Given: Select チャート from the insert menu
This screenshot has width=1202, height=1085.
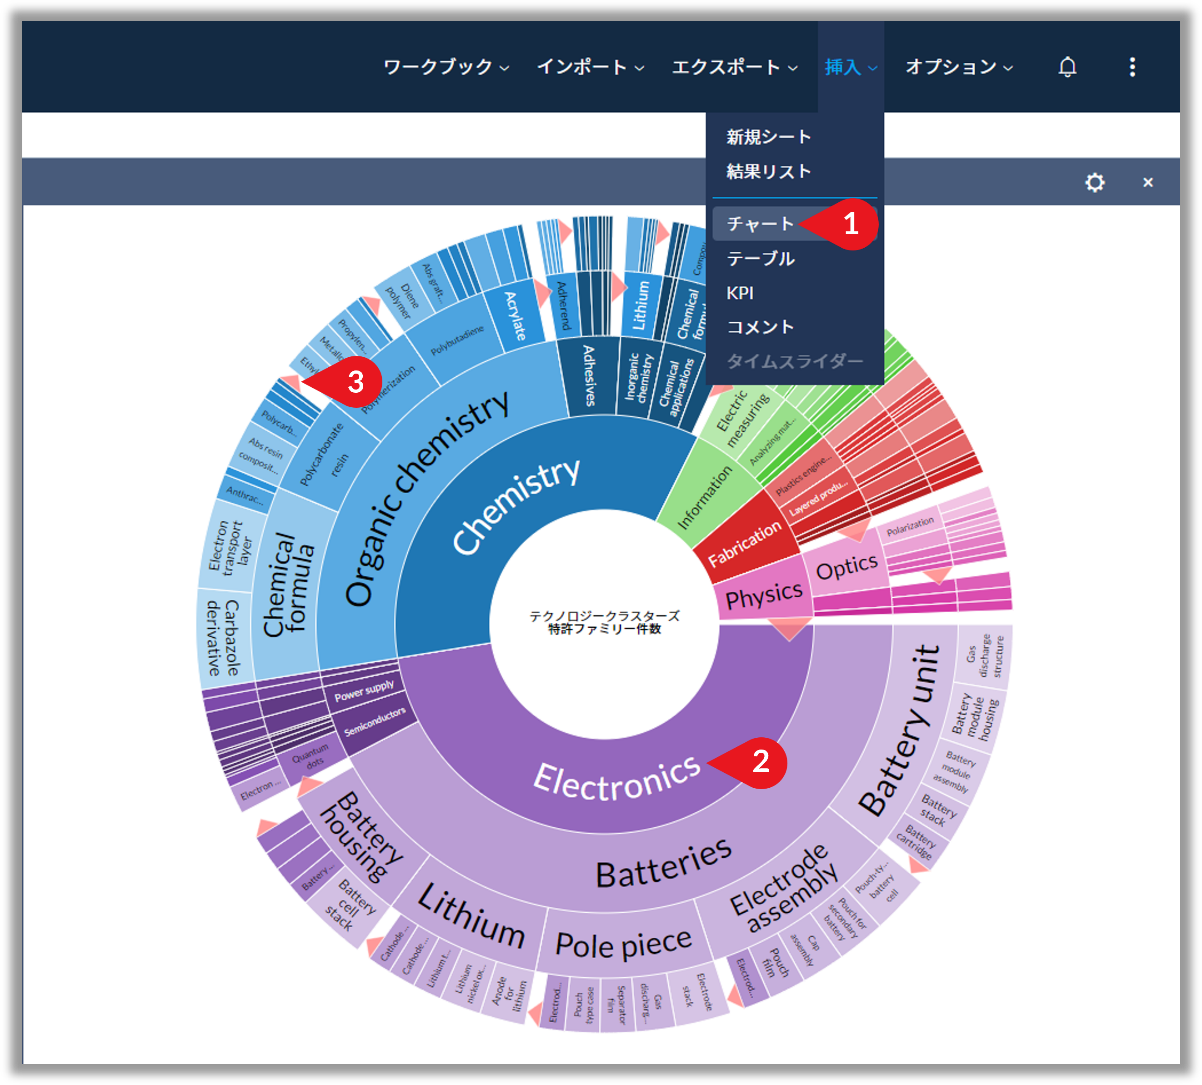Looking at the screenshot, I should point(760,224).
